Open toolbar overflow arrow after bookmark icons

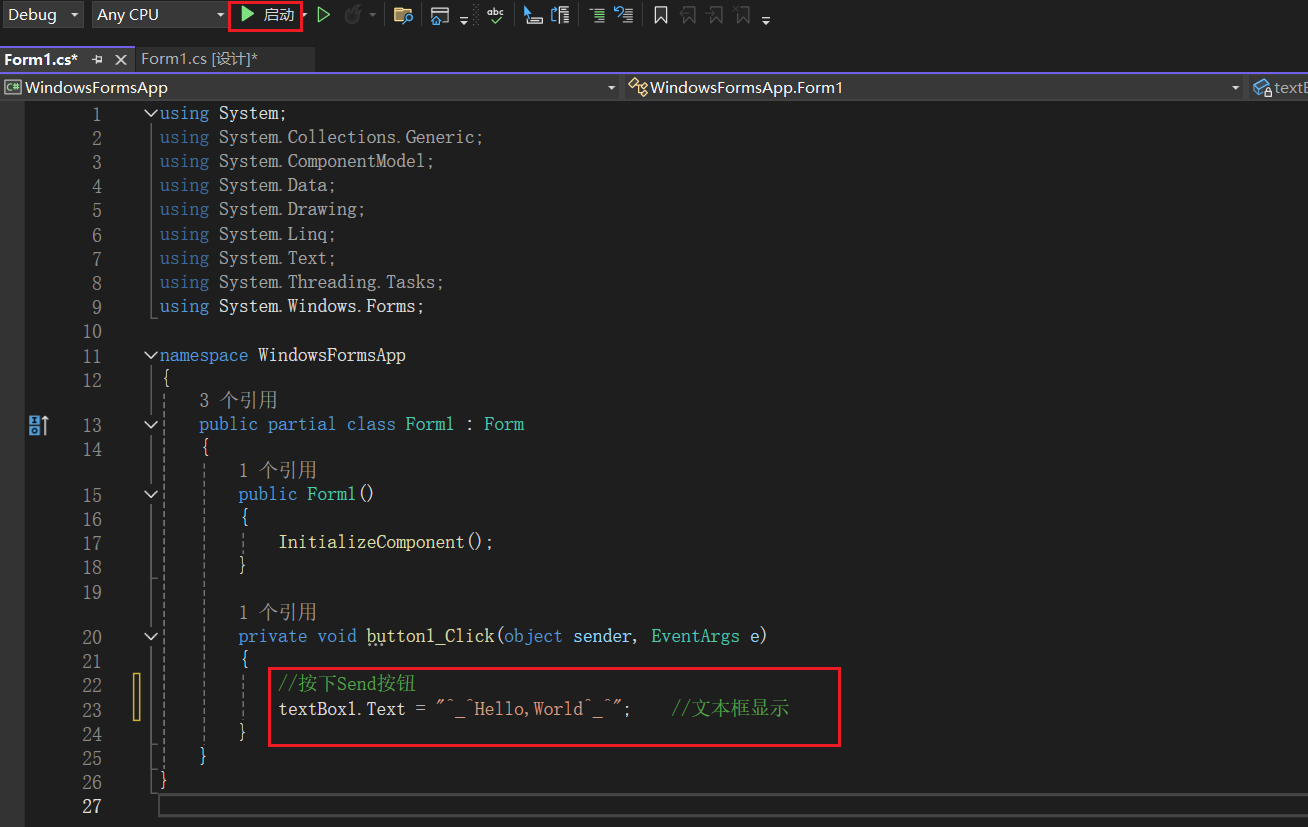pyautogui.click(x=766, y=20)
